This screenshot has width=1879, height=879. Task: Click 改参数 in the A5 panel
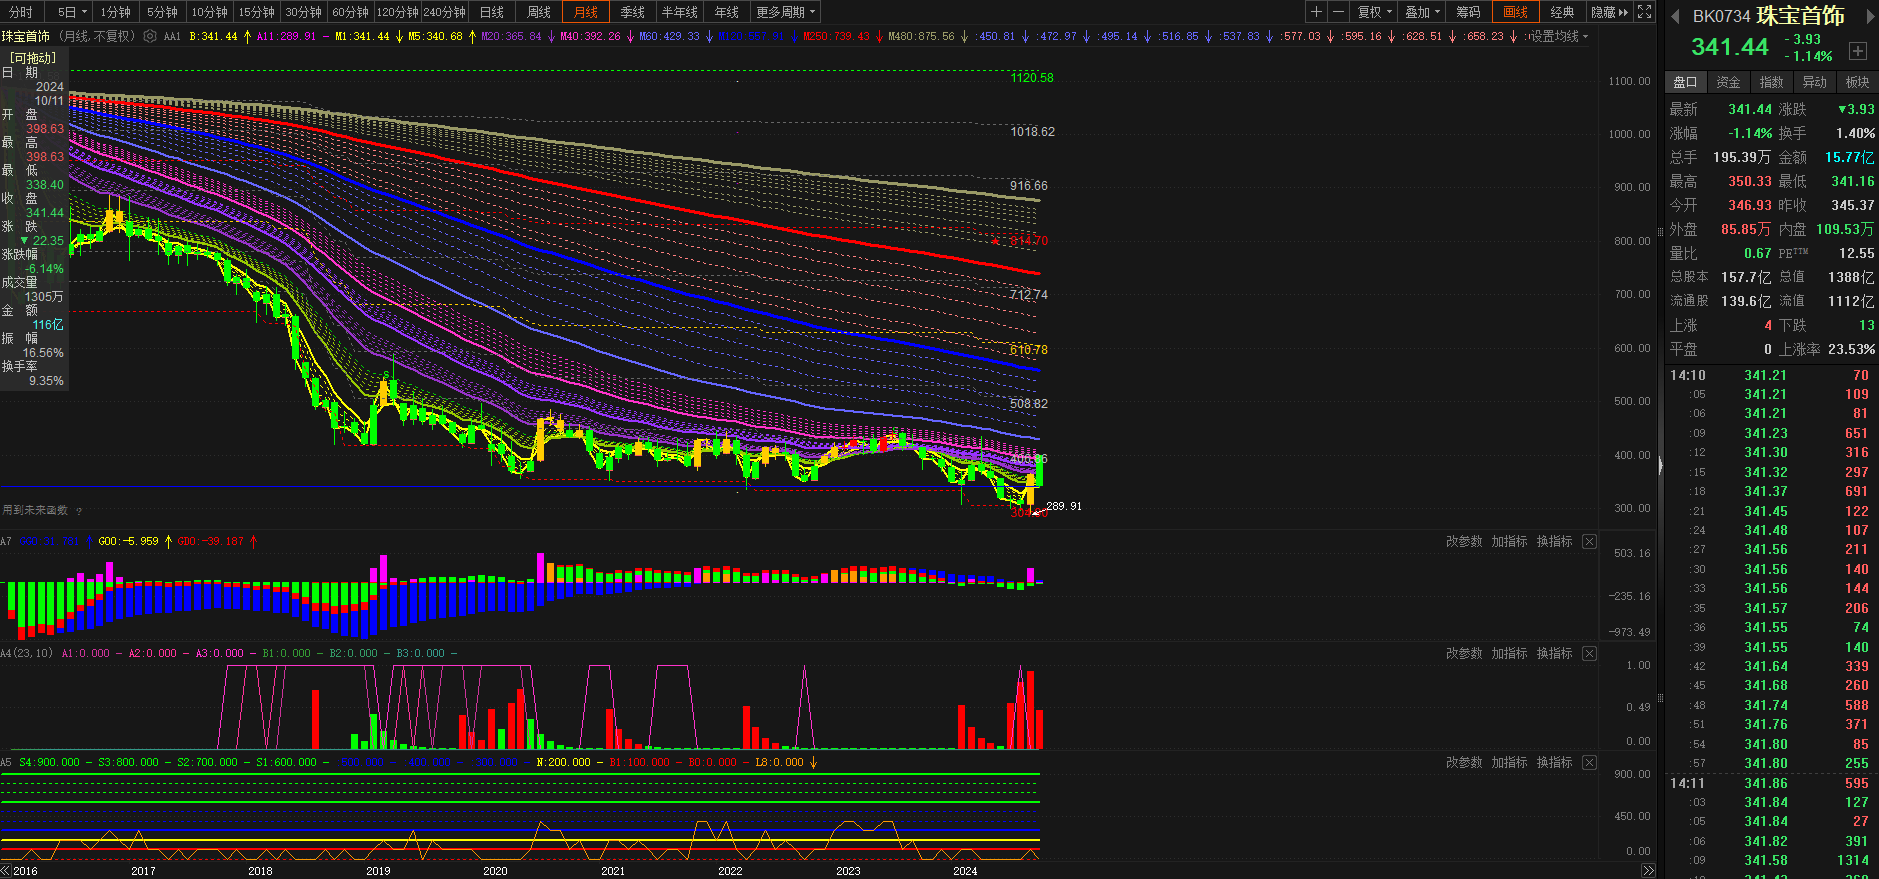pos(1464,762)
